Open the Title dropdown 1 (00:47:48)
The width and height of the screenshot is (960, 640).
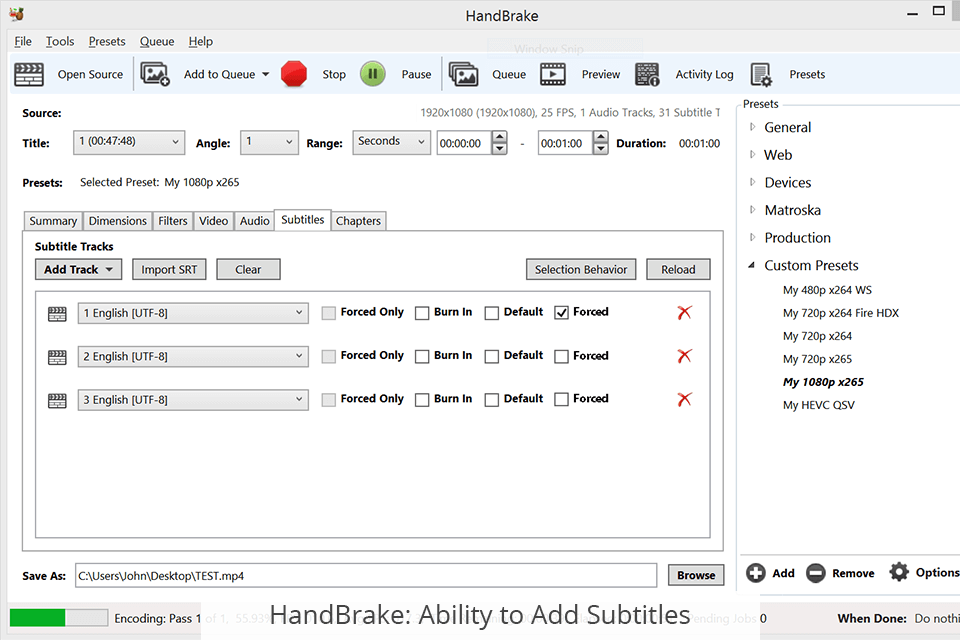pos(129,142)
